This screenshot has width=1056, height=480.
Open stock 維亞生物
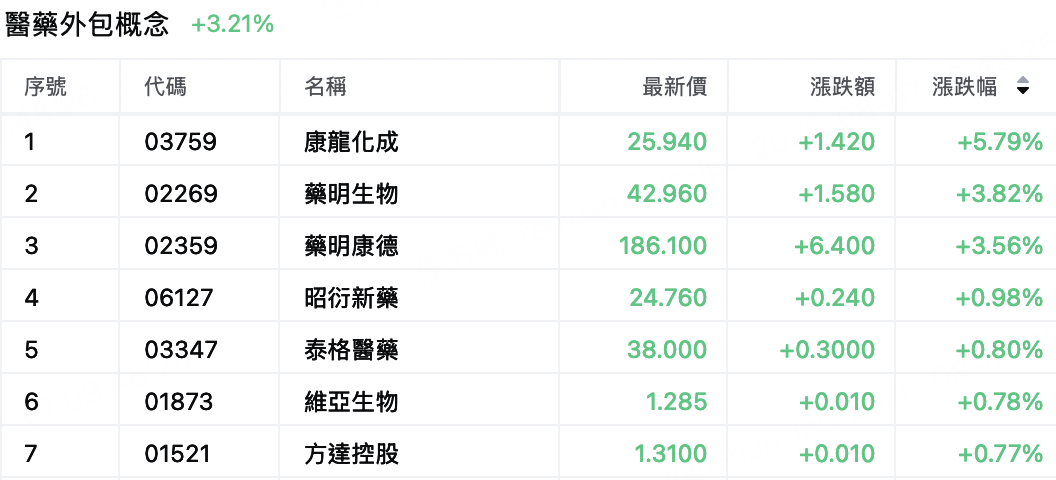pos(351,402)
